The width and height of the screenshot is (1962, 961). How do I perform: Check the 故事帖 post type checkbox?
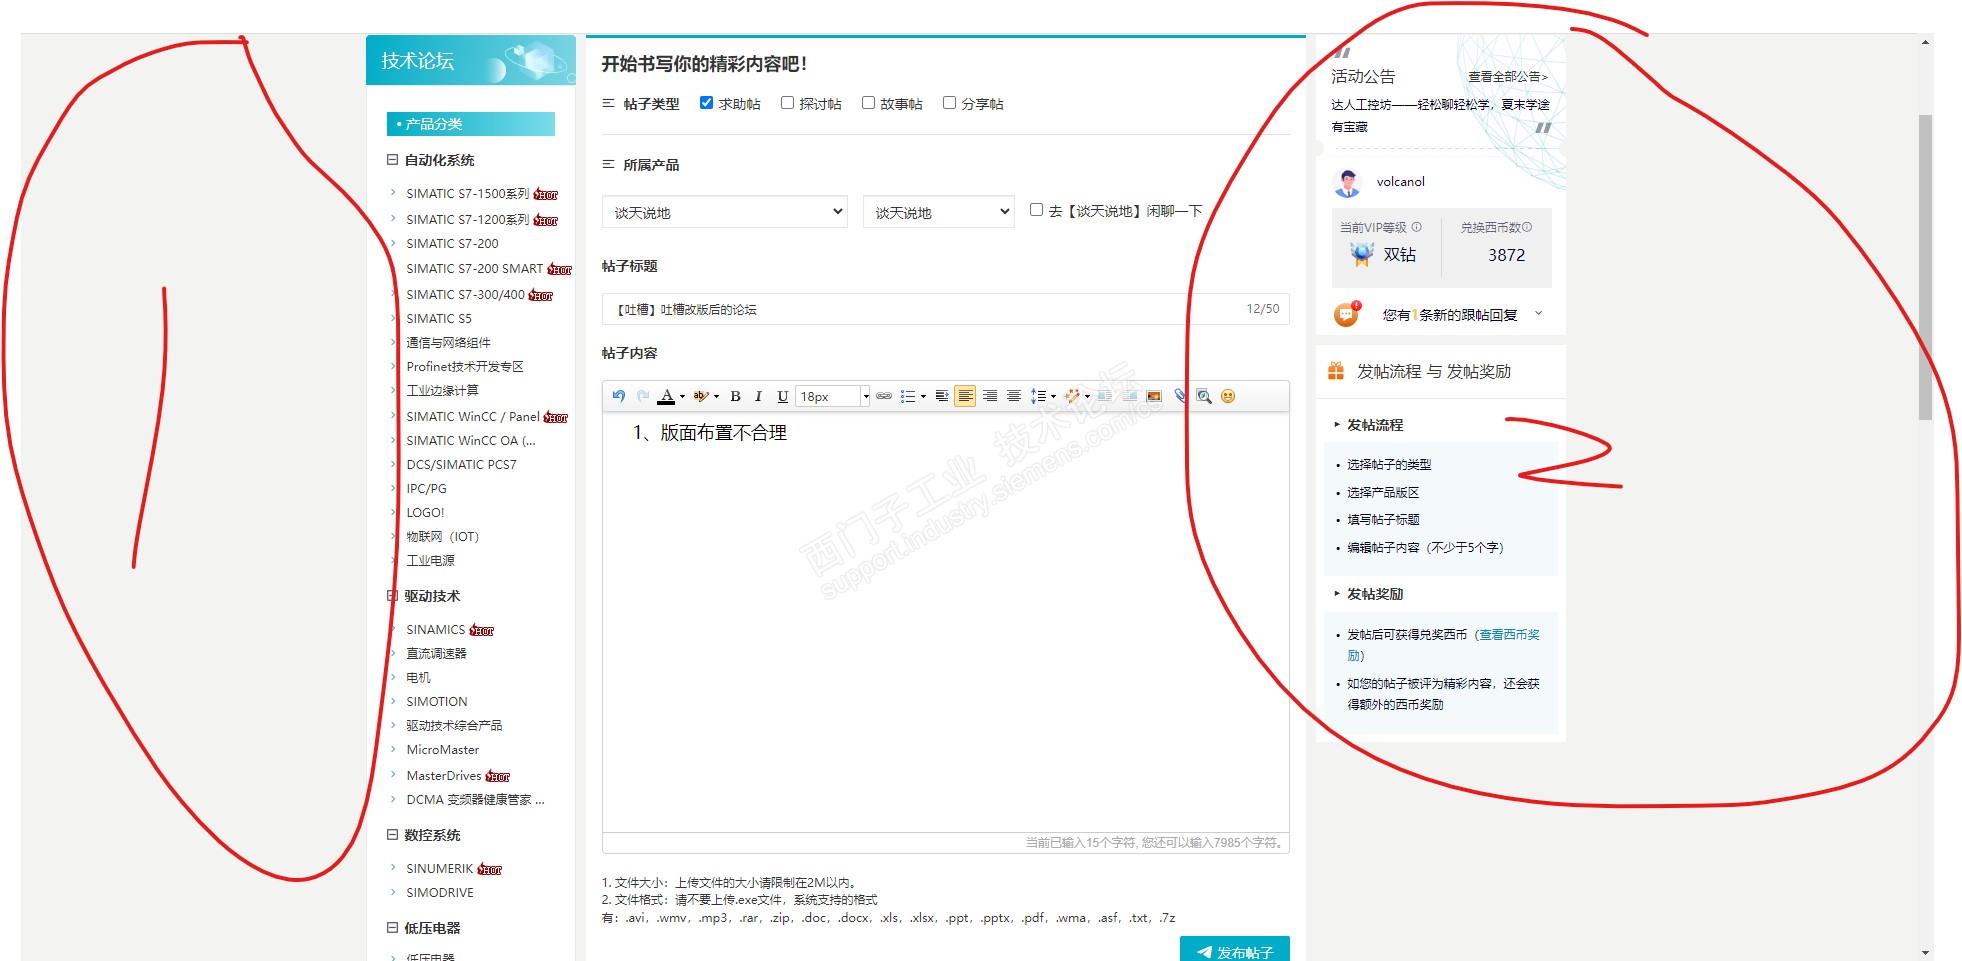point(868,102)
